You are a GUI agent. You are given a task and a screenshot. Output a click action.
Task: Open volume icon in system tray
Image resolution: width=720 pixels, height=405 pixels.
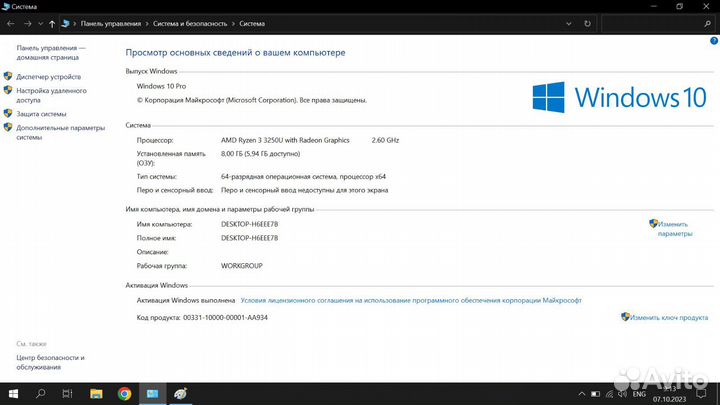tap(622, 394)
